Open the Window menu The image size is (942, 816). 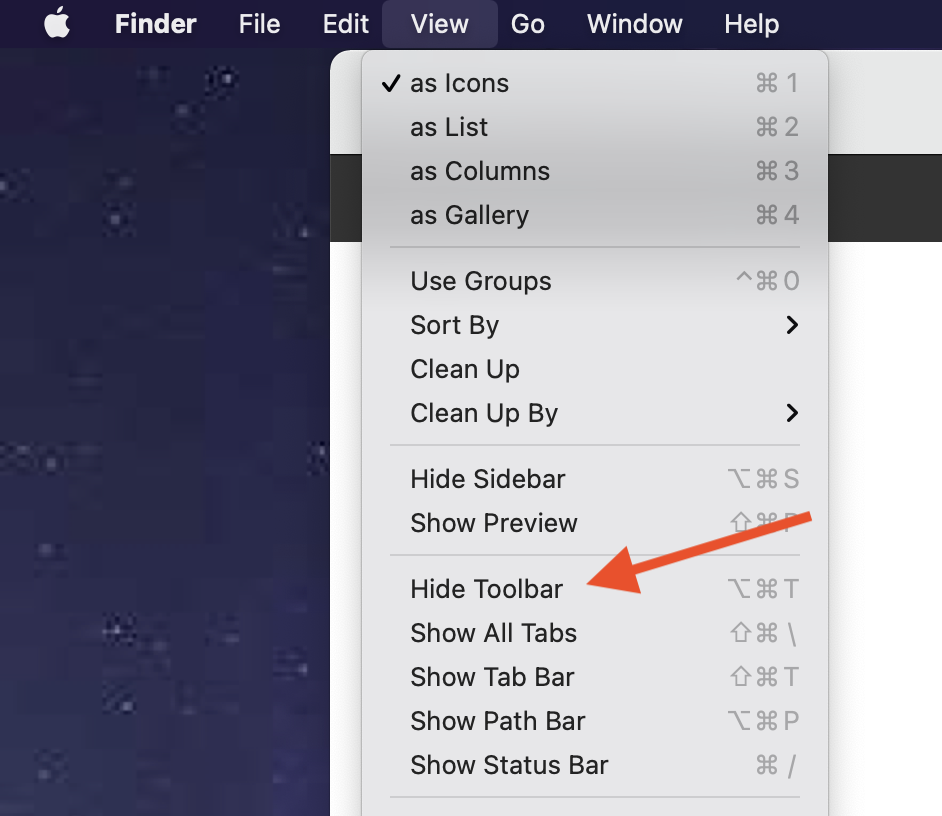tap(634, 24)
